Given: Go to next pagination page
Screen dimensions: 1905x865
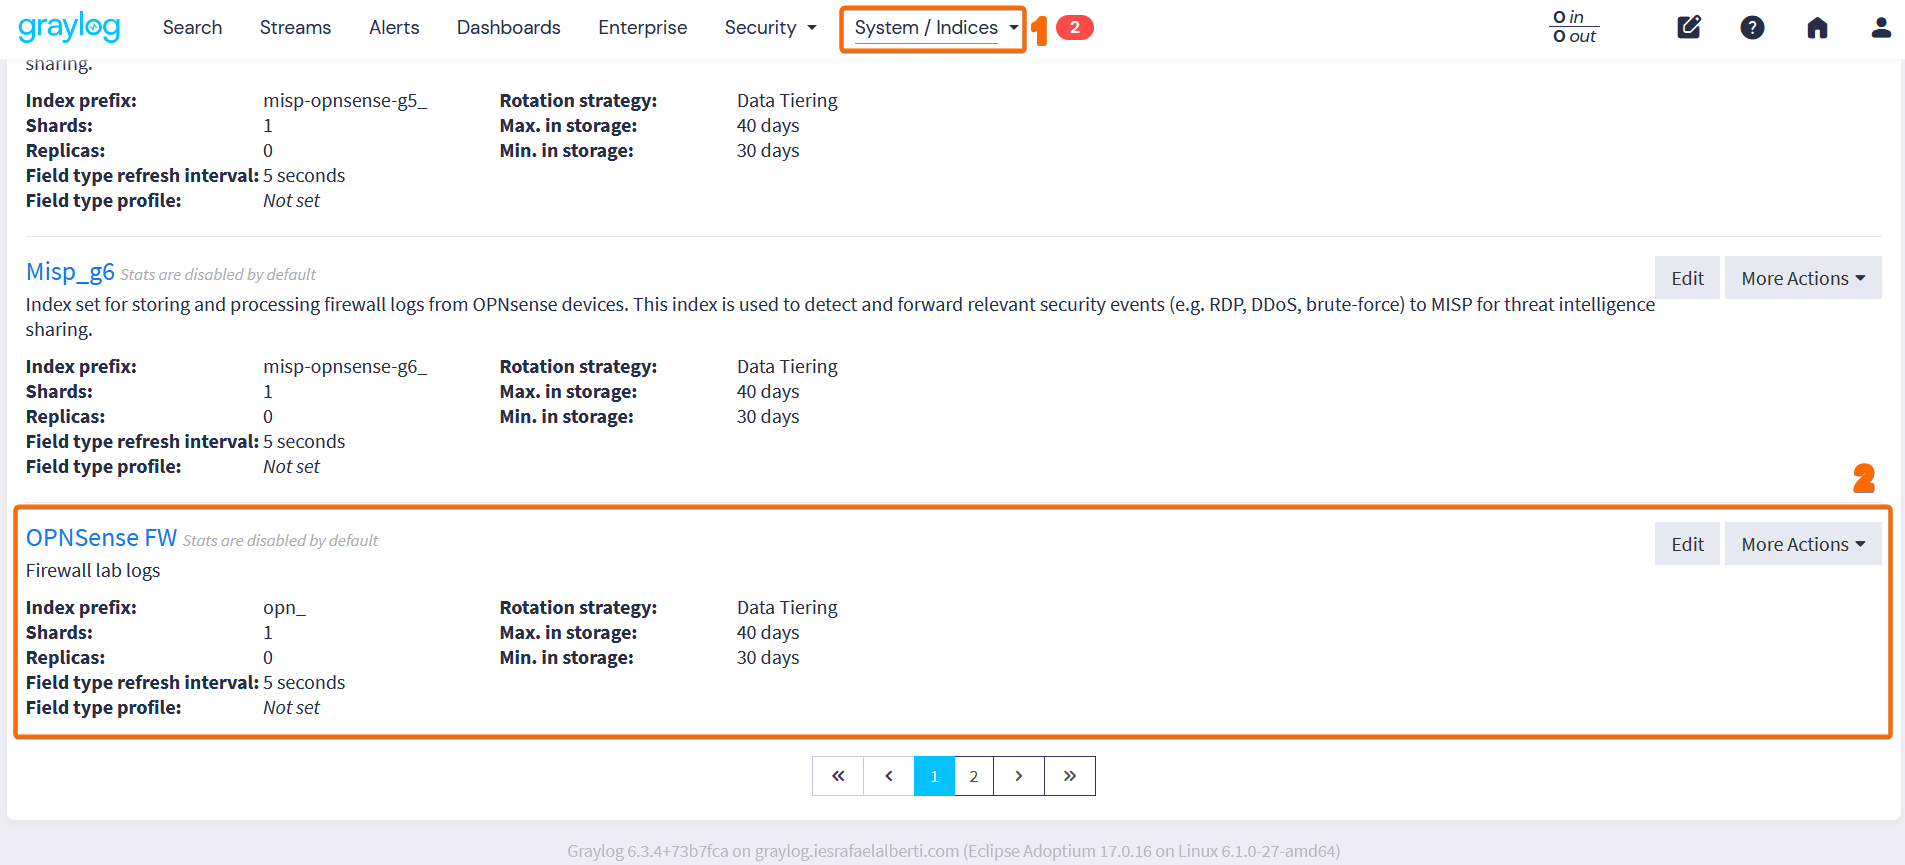Looking at the screenshot, I should (1019, 776).
